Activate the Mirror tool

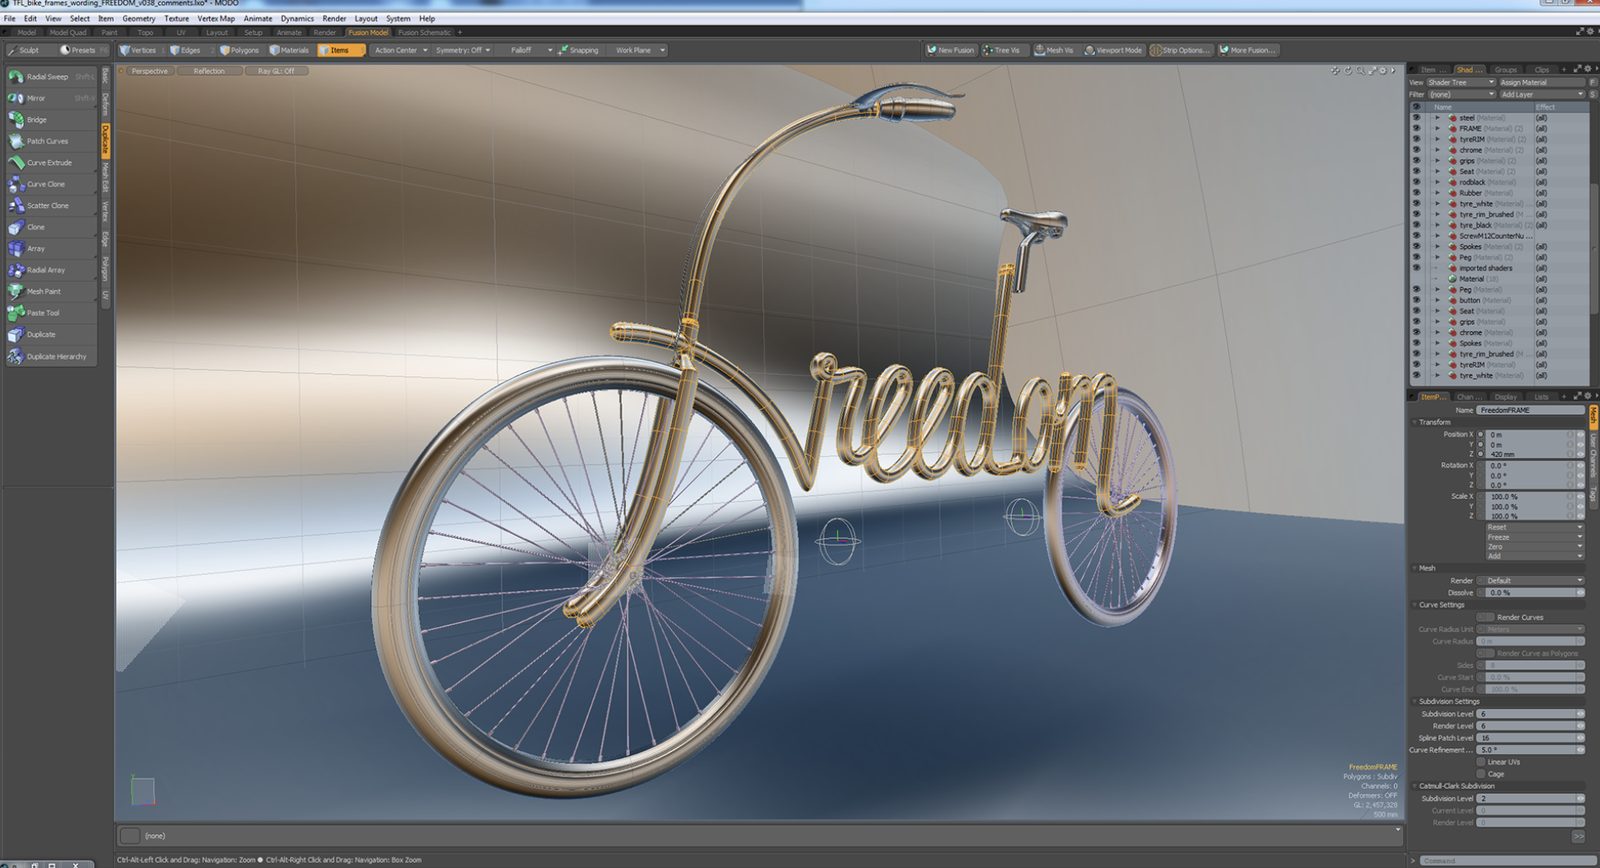(52, 98)
